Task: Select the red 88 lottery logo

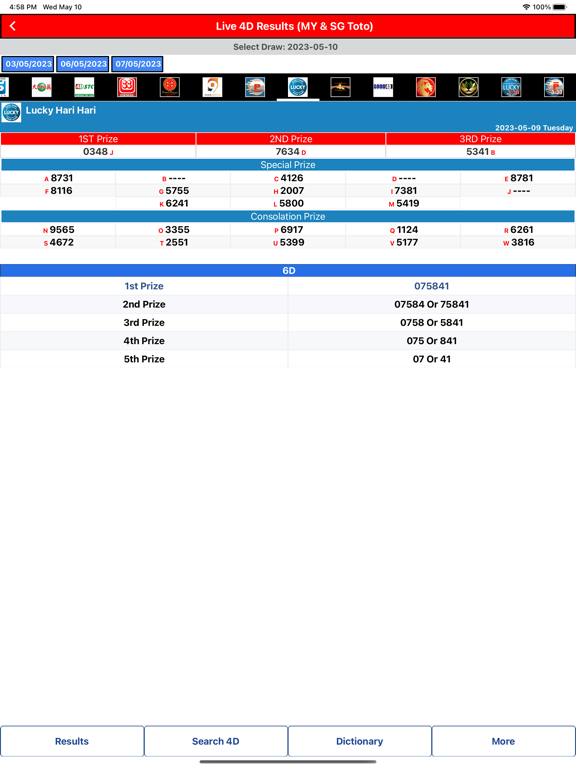Action: coord(127,87)
